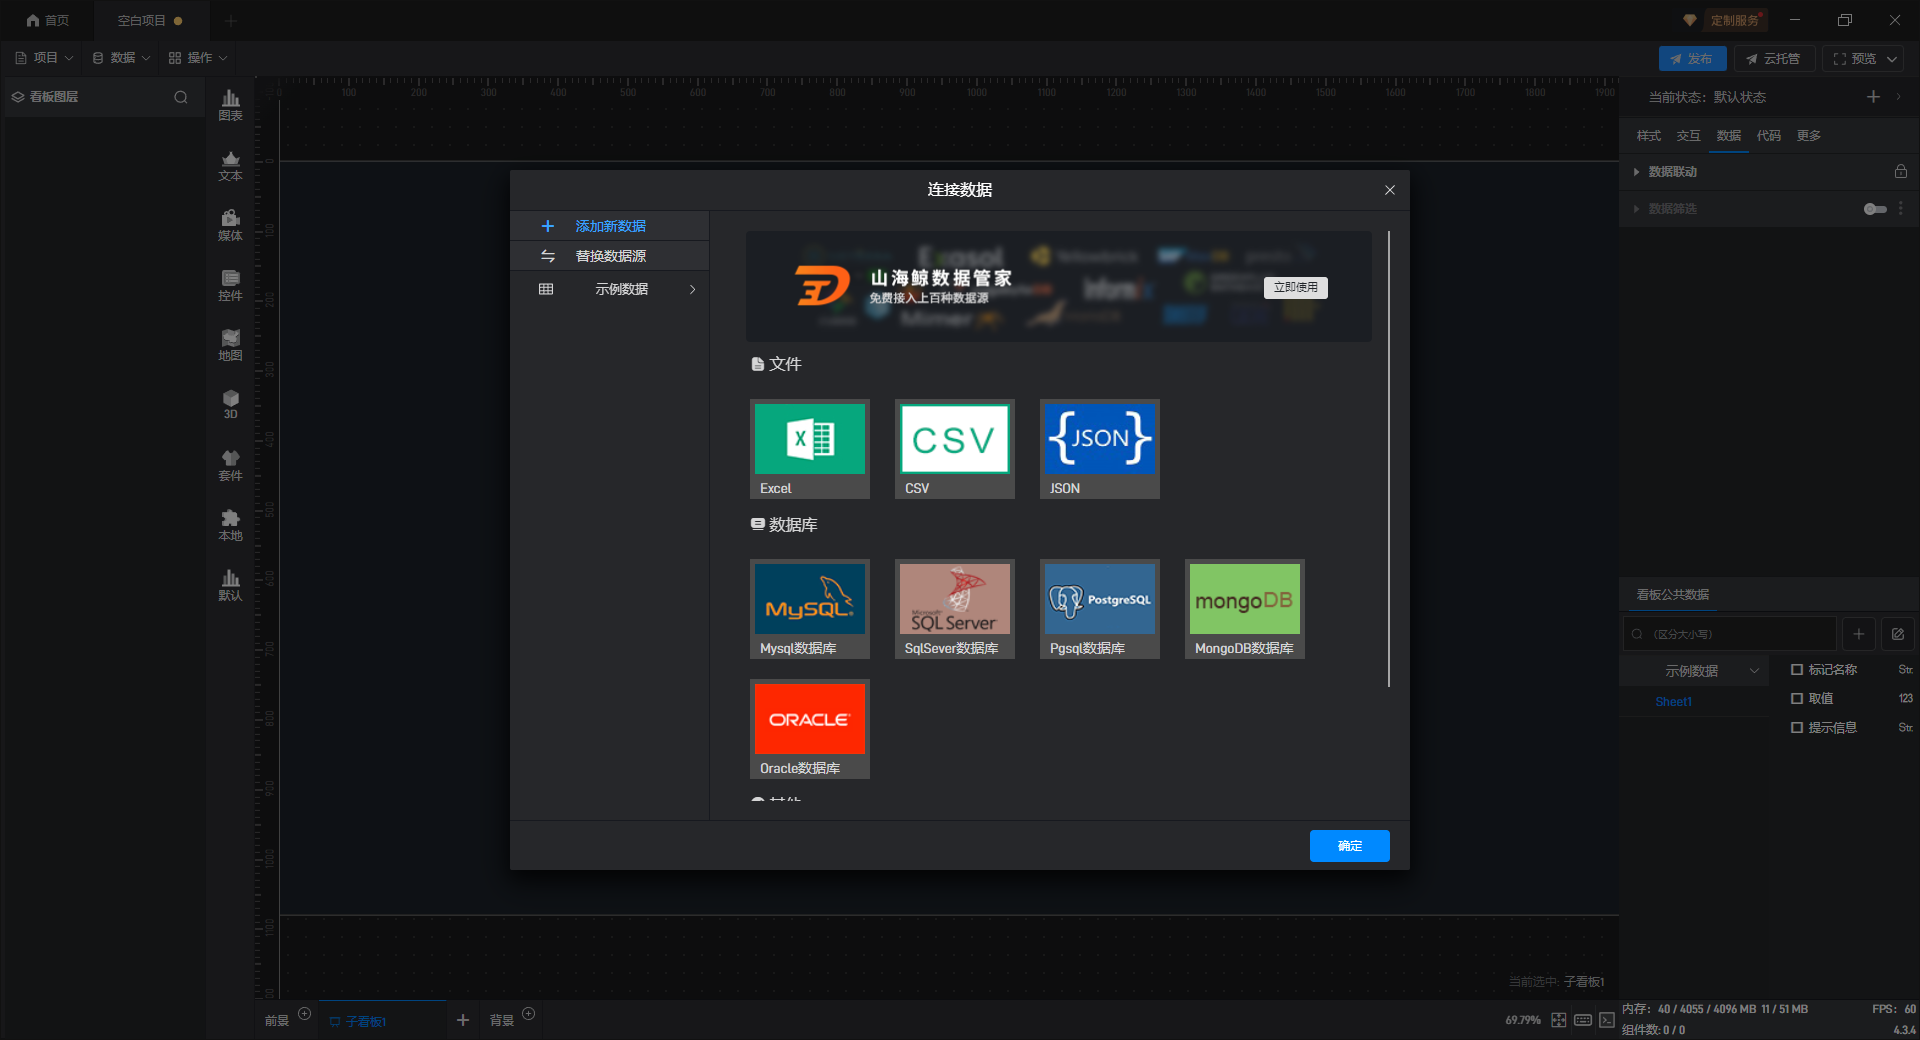The height and width of the screenshot is (1040, 1920).
Task: Open the 3D components panel
Action: pos(230,405)
